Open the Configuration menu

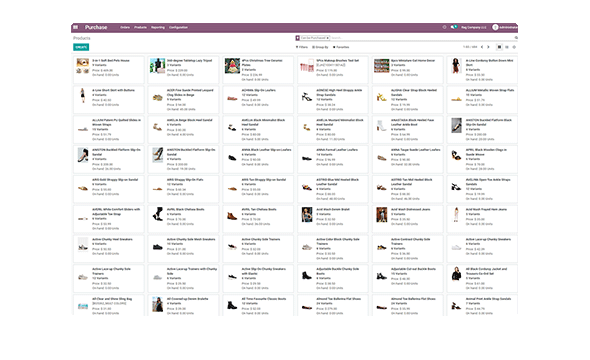(x=178, y=27)
